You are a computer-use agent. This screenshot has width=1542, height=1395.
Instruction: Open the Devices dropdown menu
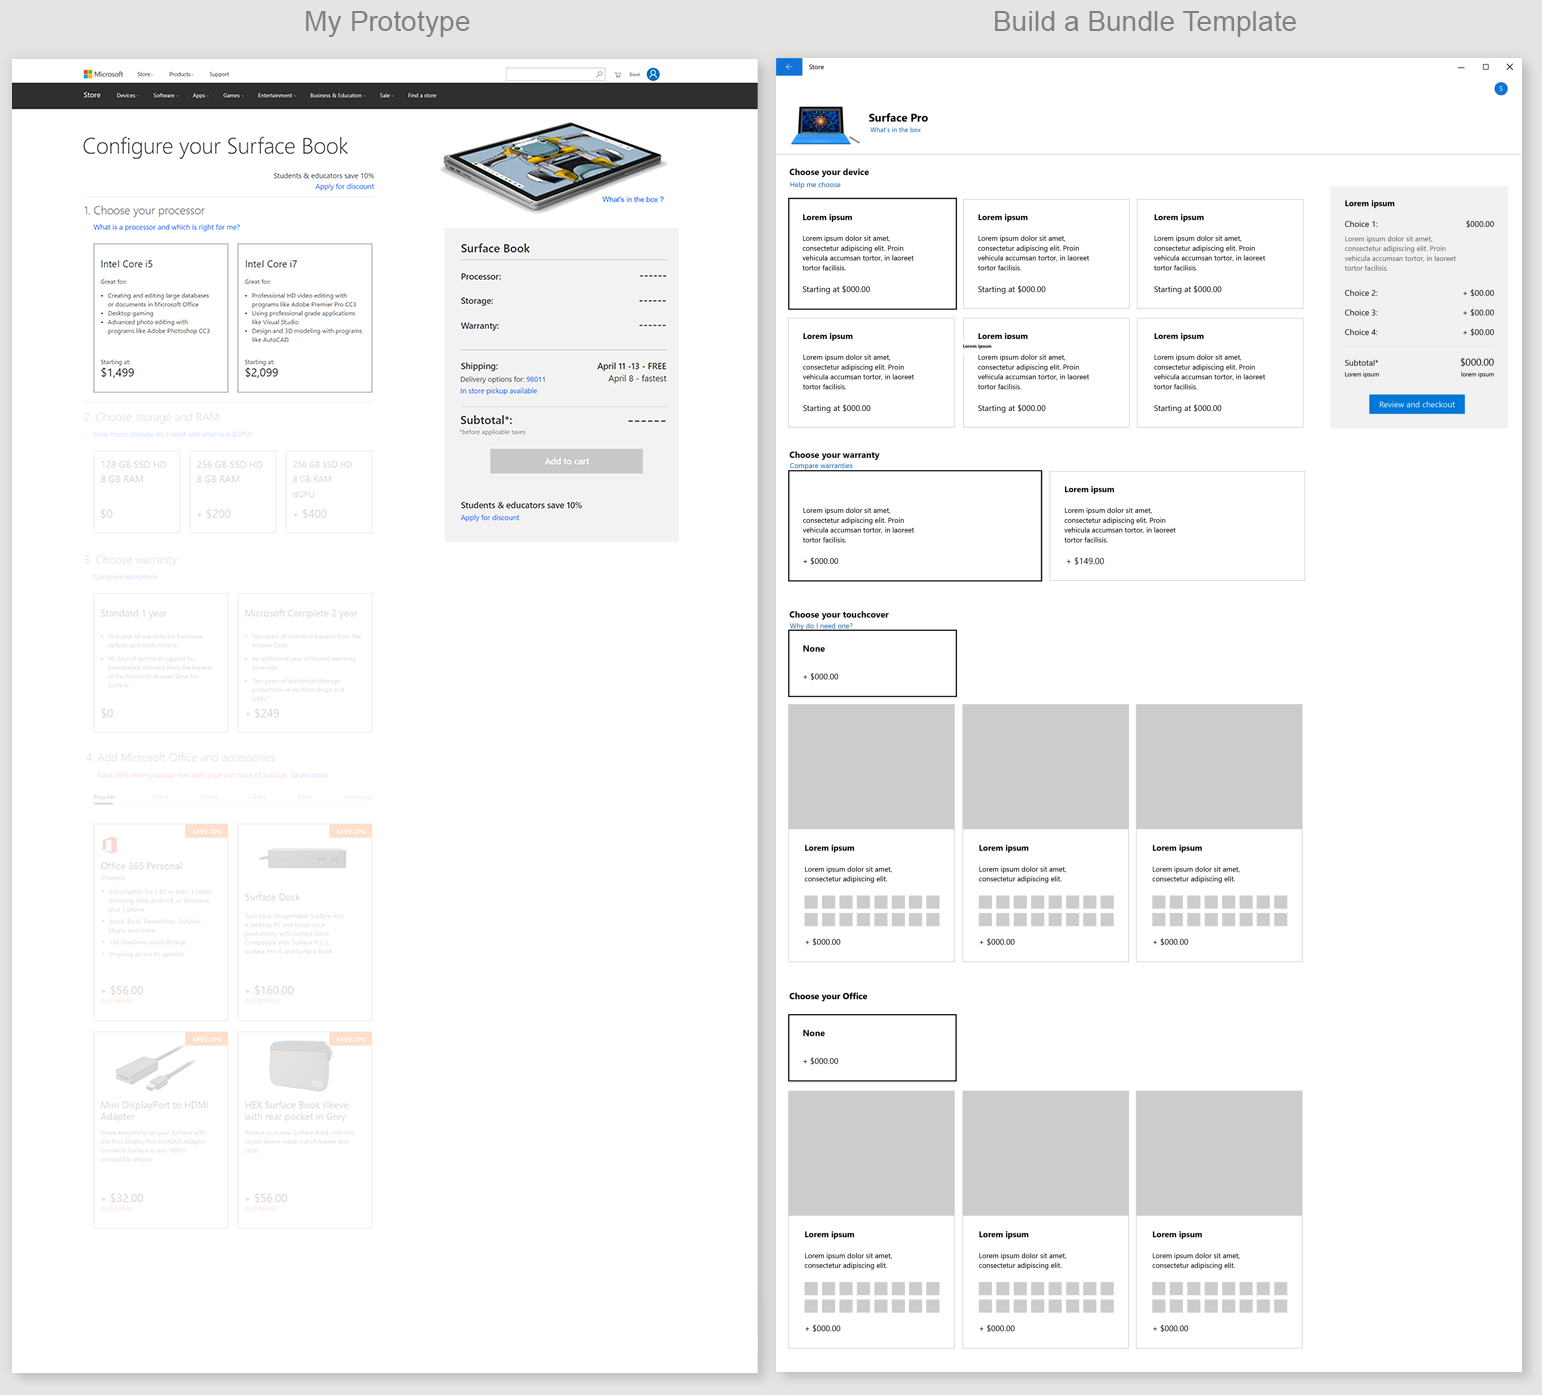click(127, 96)
